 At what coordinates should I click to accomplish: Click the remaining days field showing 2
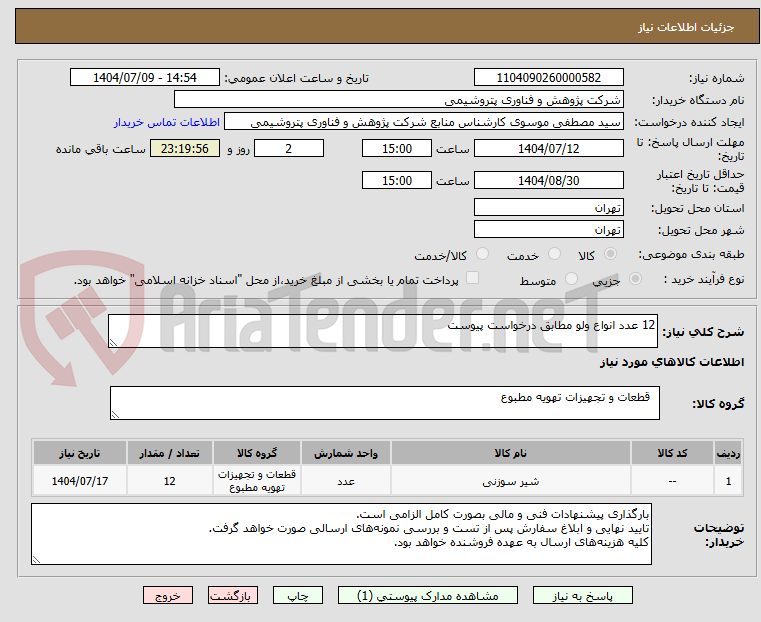(x=289, y=148)
